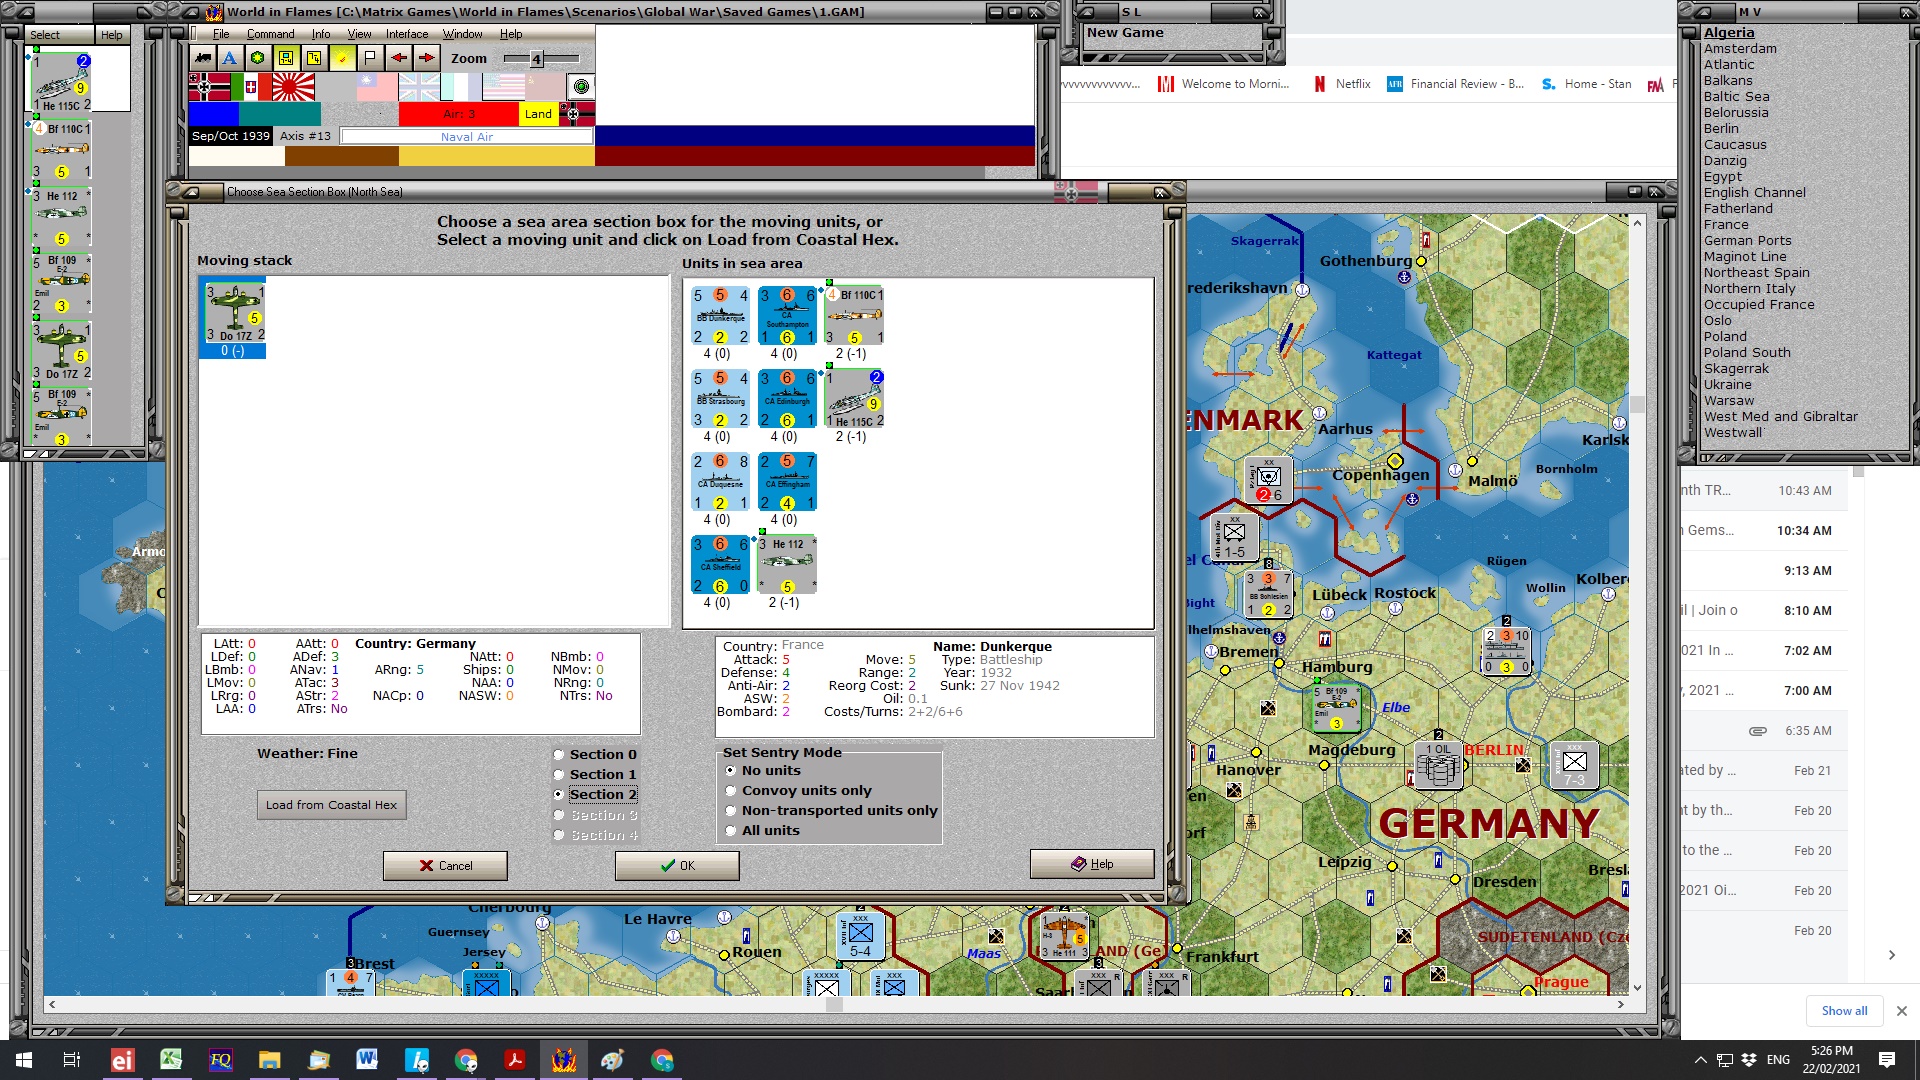Click the blue letter A toolbar icon
The height and width of the screenshot is (1080, 1920).
[x=228, y=58]
